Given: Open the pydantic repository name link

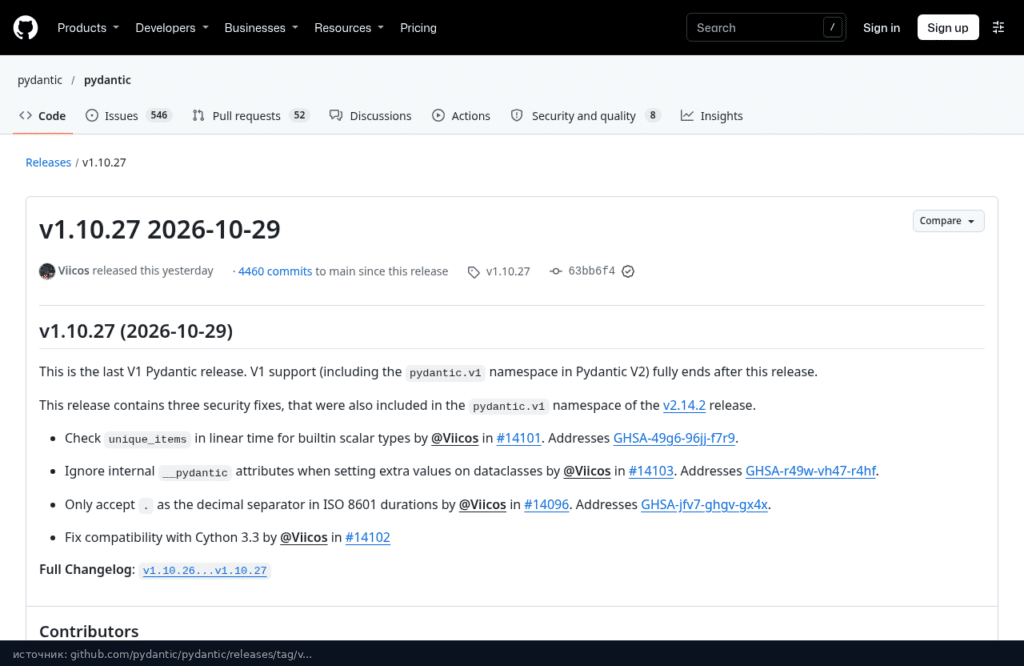Looking at the screenshot, I should point(107,80).
